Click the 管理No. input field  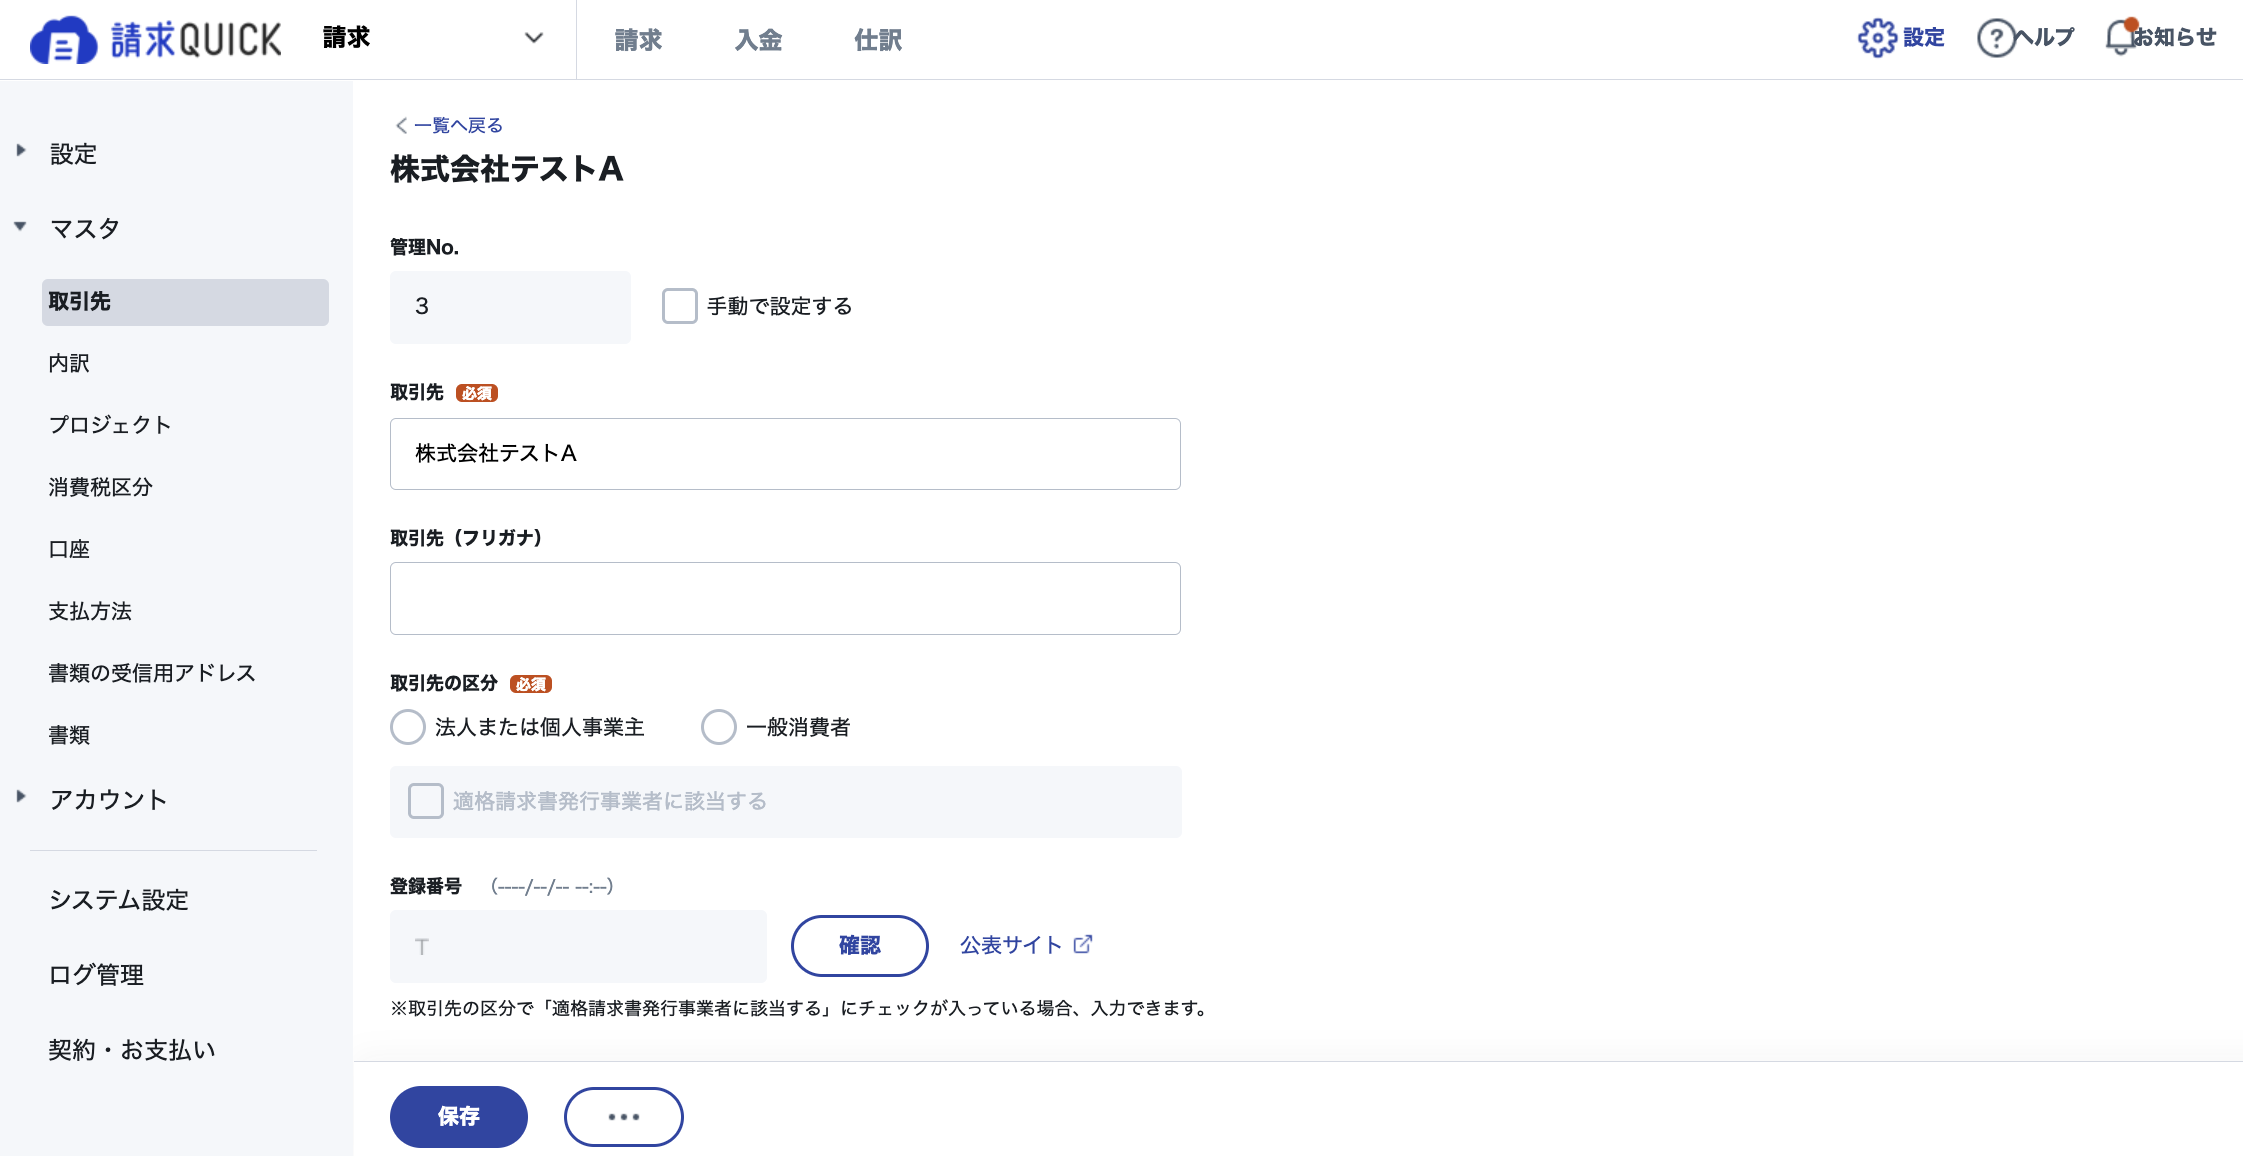pyautogui.click(x=510, y=307)
